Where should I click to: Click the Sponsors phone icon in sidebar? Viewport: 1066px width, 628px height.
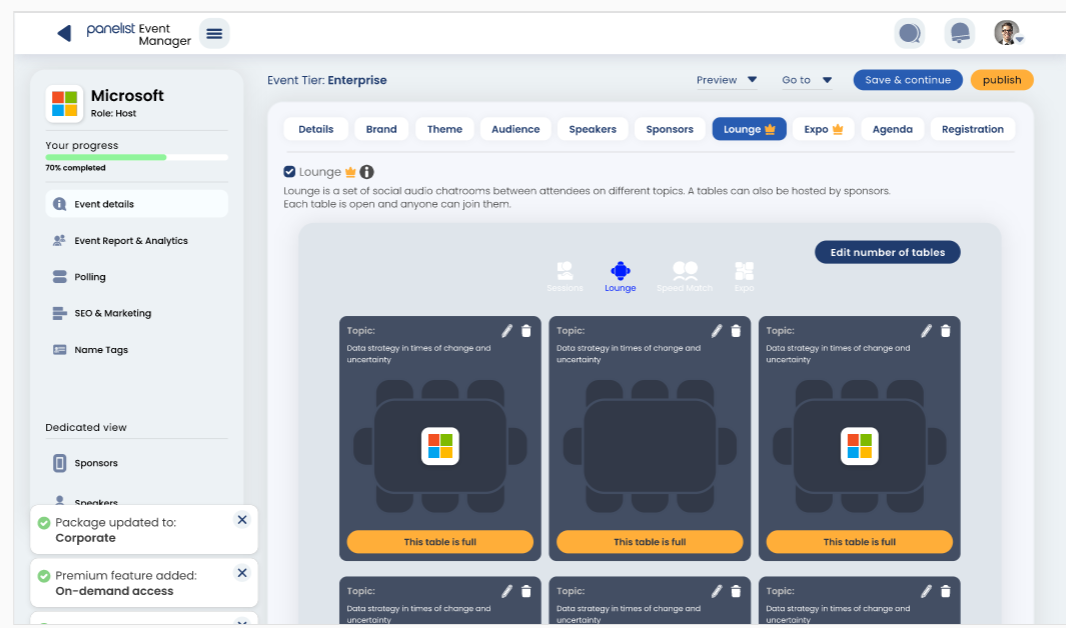point(60,463)
